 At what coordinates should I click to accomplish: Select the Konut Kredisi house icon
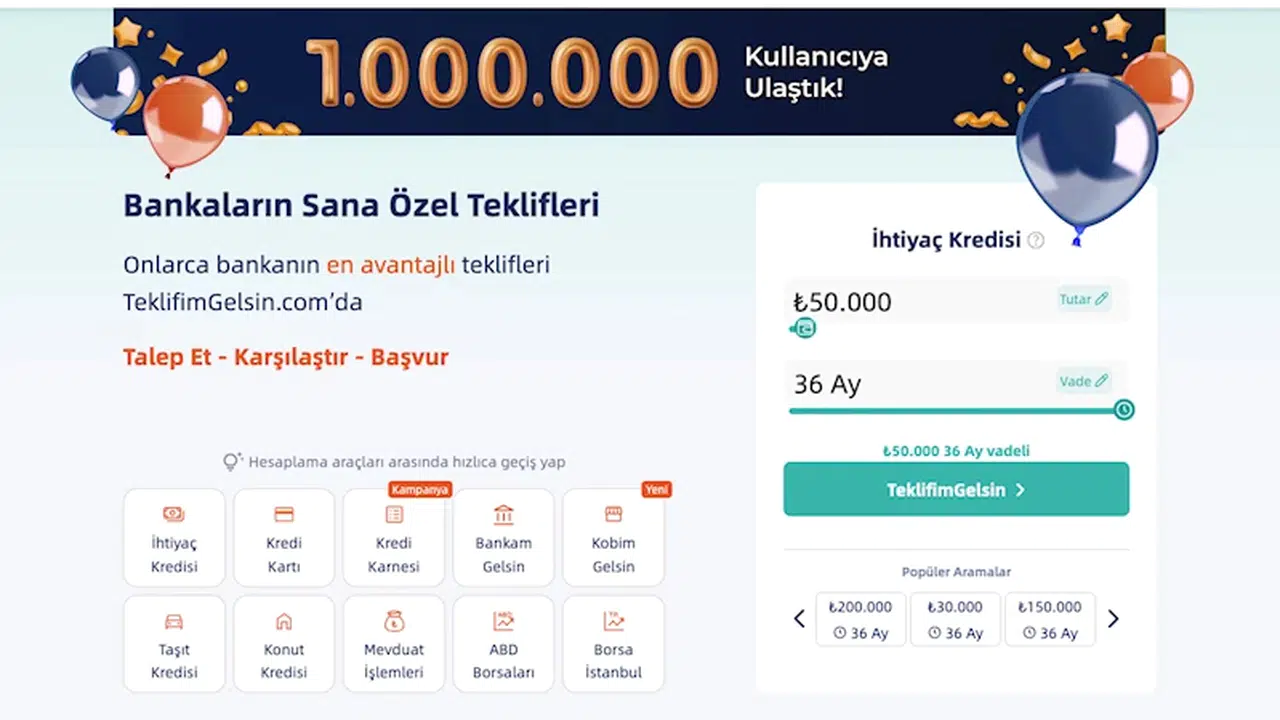284,621
